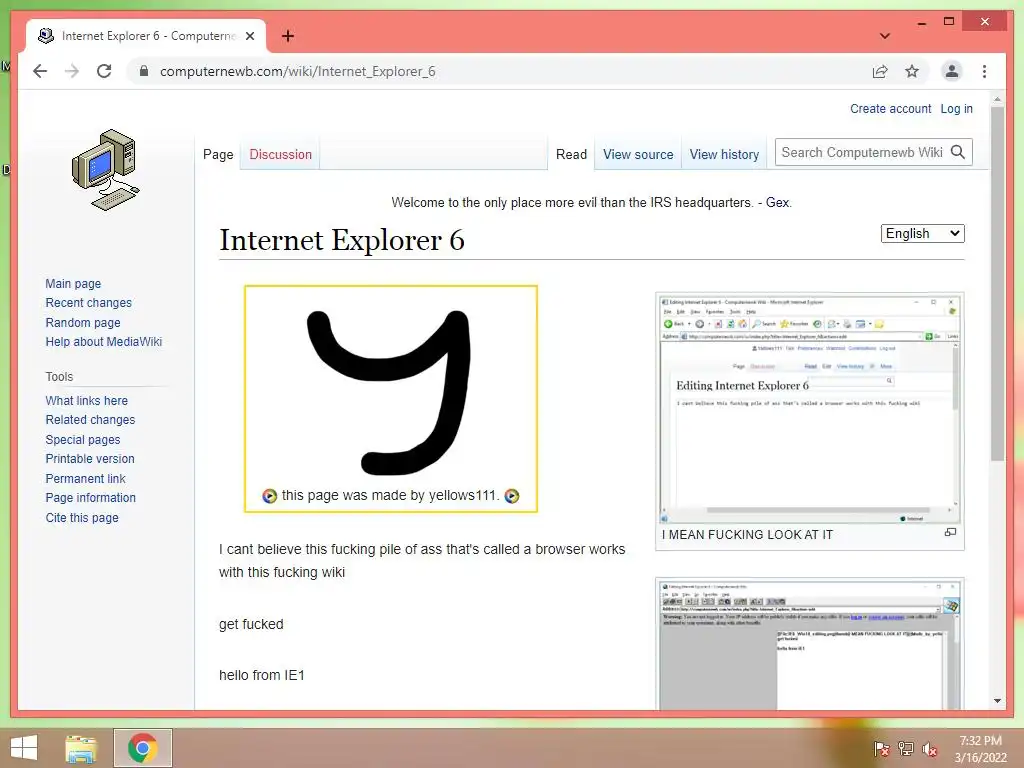Open a new tab with the plus button
Image resolution: width=1024 pixels, height=768 pixels.
click(x=287, y=36)
